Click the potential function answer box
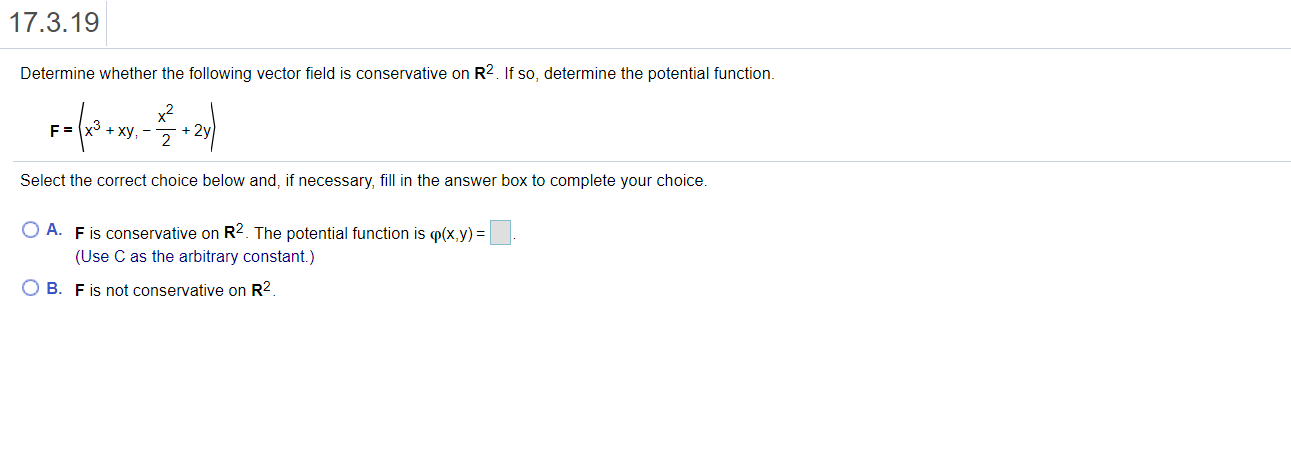The height and width of the screenshot is (451, 1291). click(x=500, y=233)
